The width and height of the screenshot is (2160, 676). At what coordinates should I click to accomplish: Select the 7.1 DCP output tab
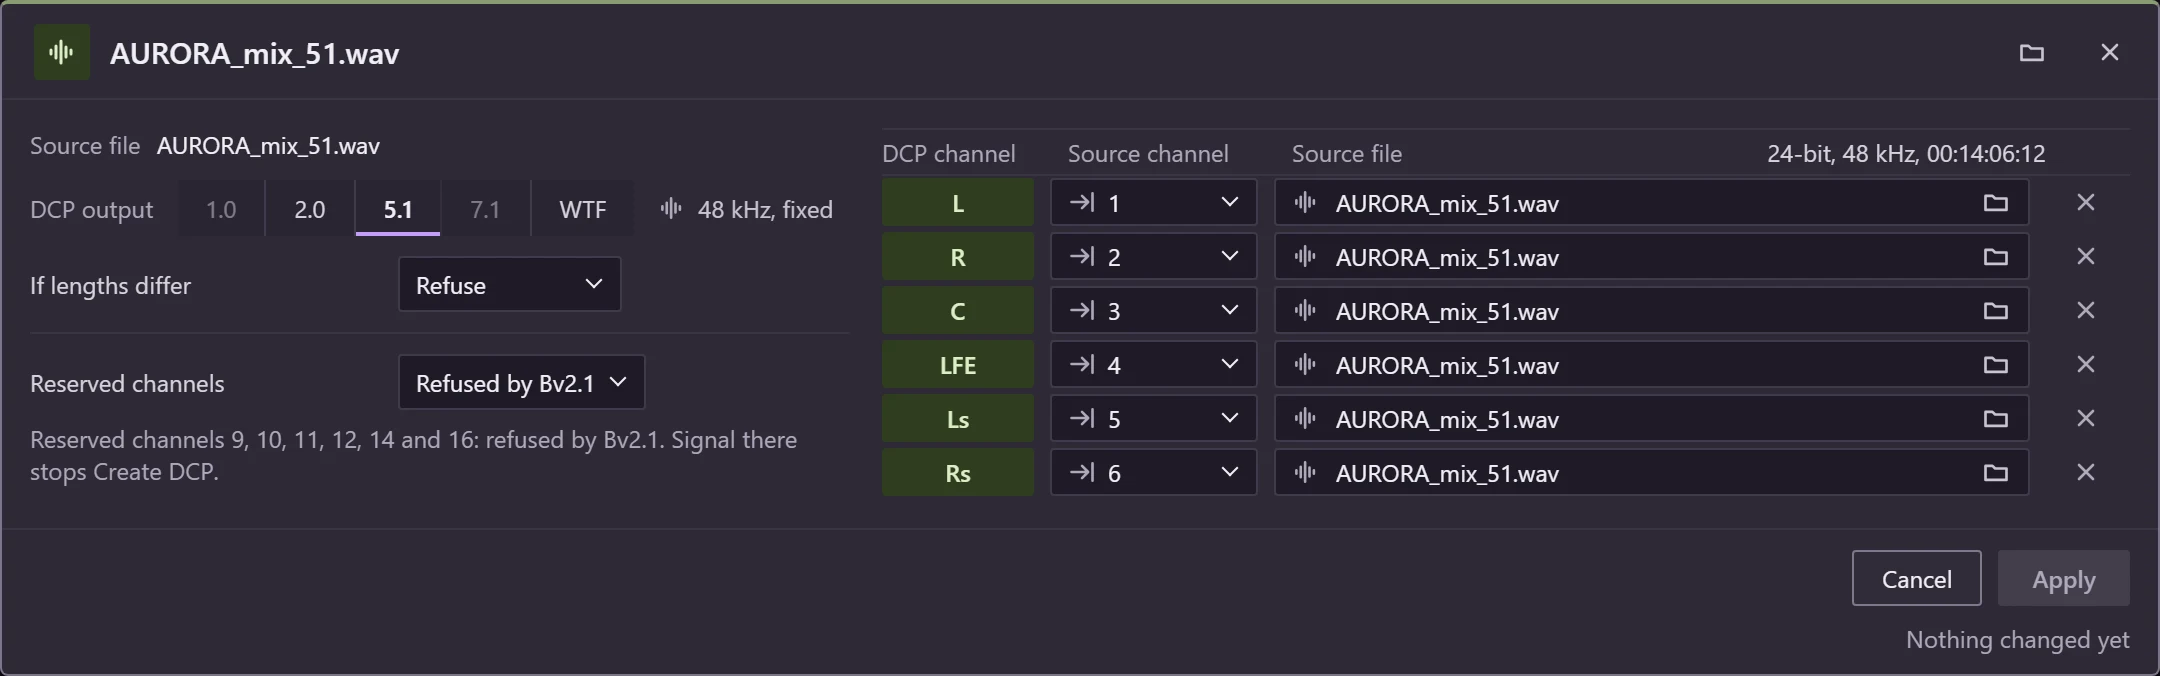click(x=485, y=209)
